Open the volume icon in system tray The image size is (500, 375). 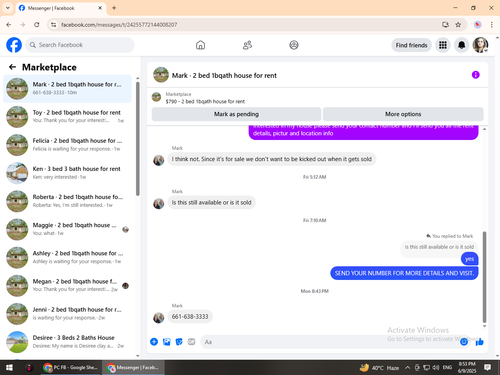point(436,367)
